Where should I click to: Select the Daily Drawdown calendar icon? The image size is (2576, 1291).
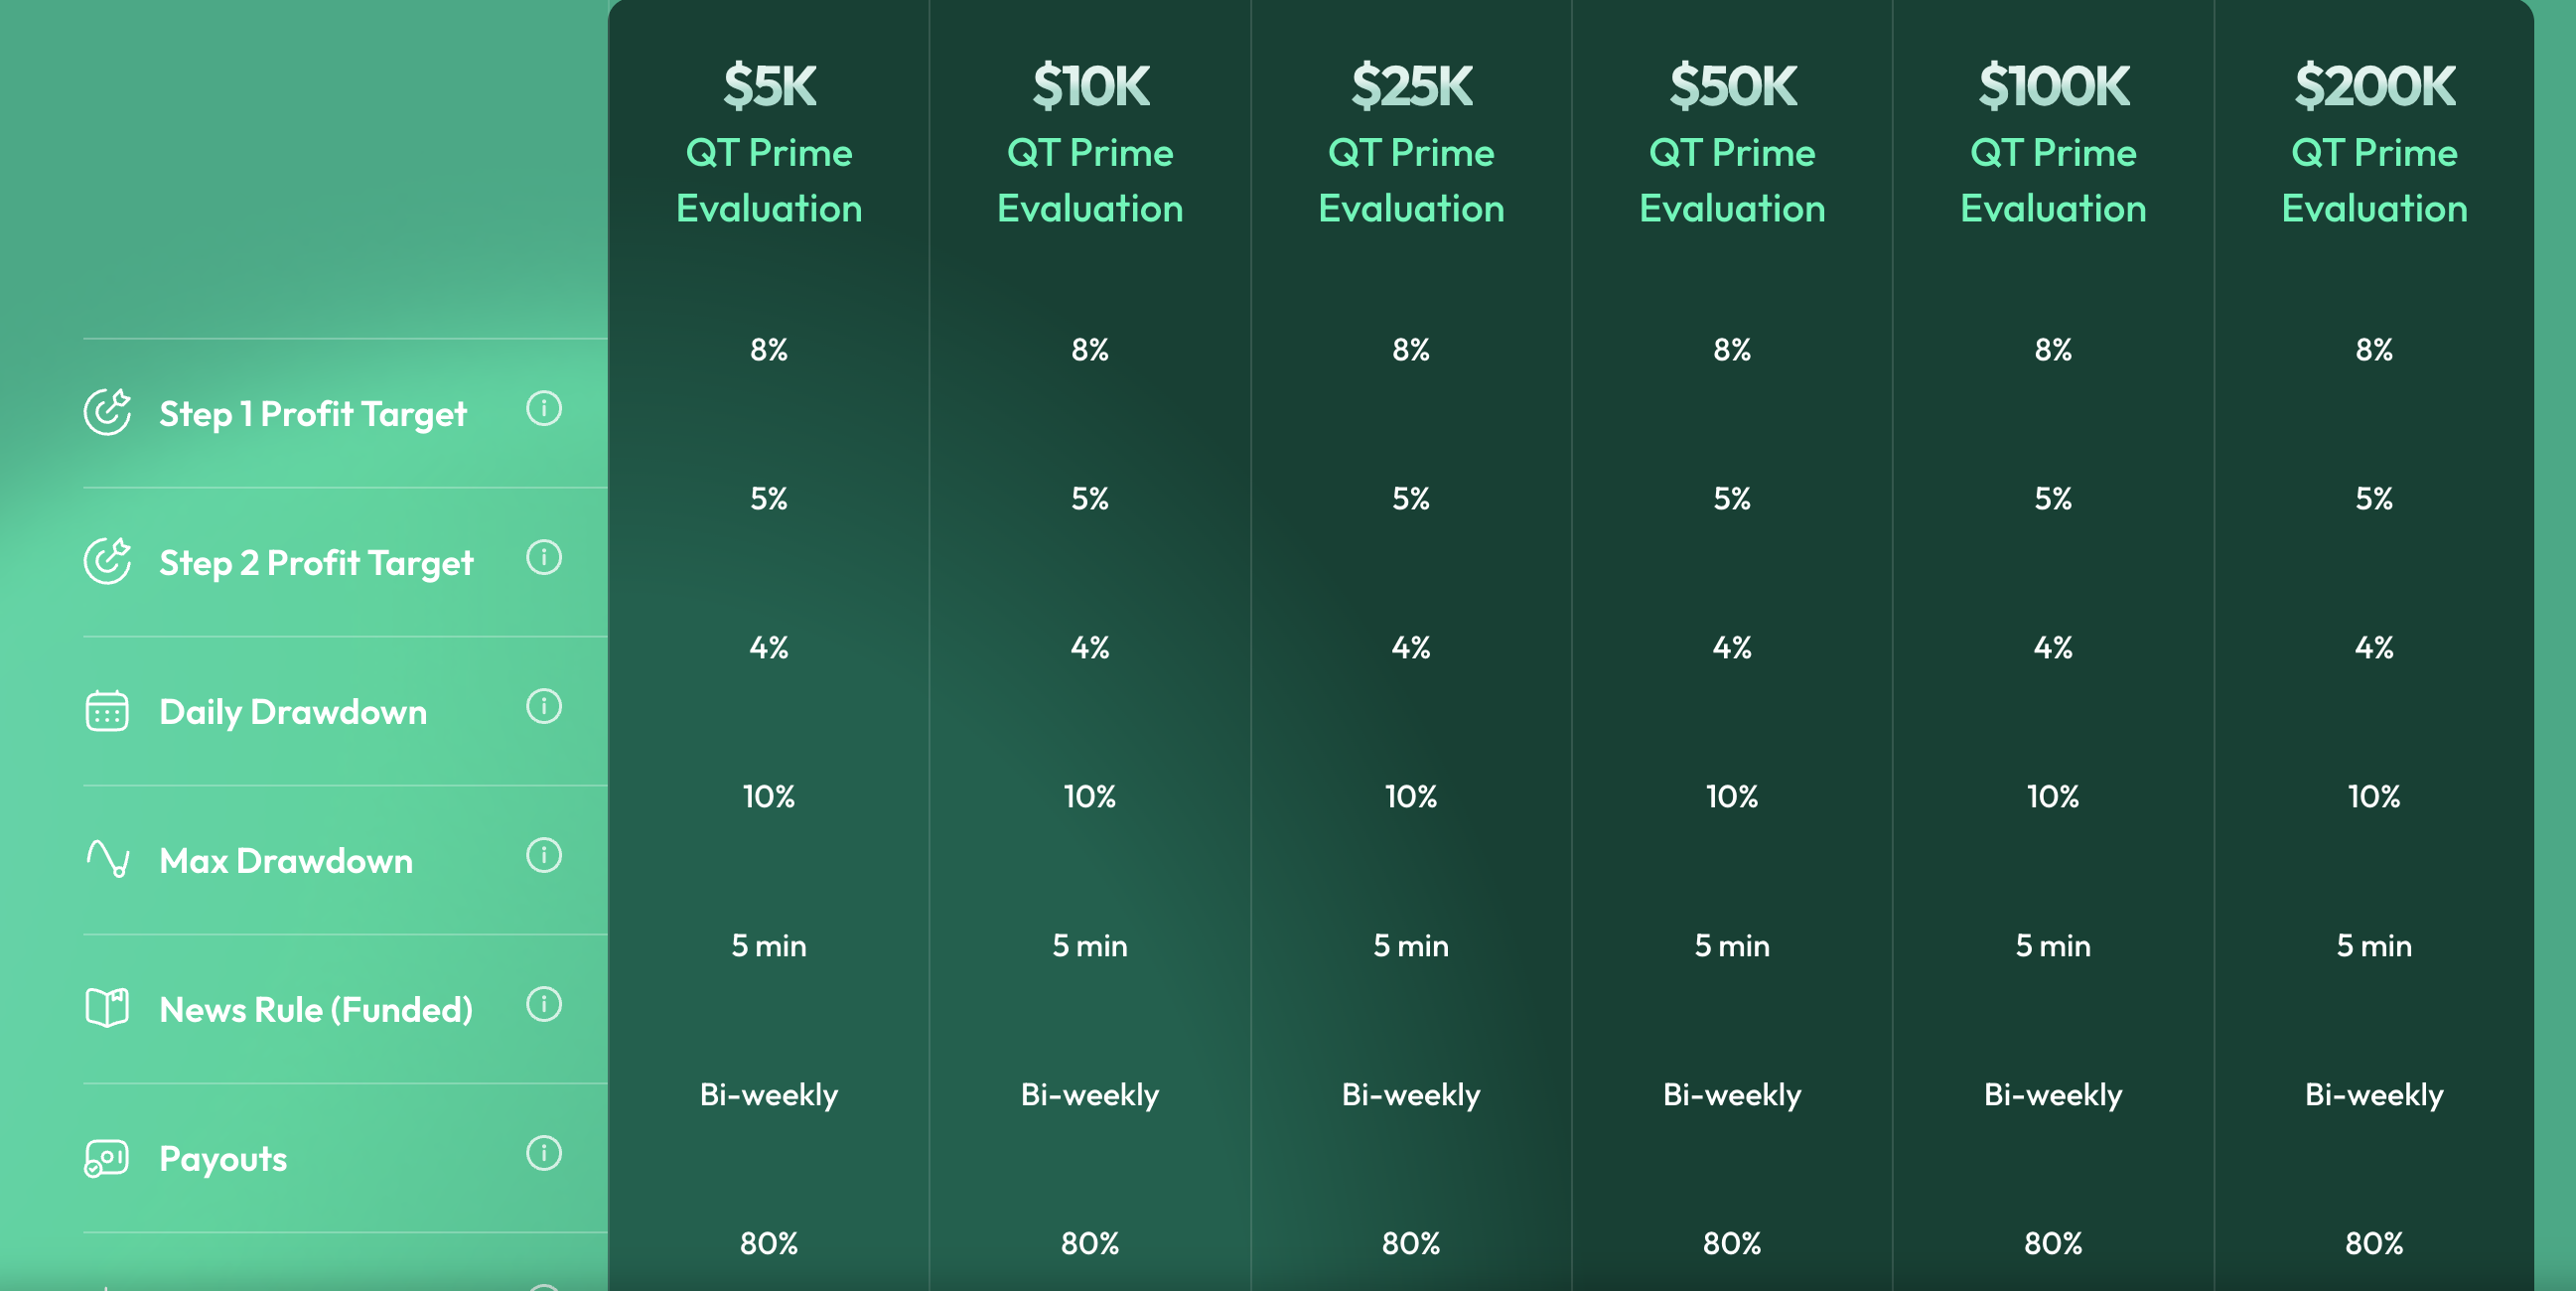pos(107,711)
